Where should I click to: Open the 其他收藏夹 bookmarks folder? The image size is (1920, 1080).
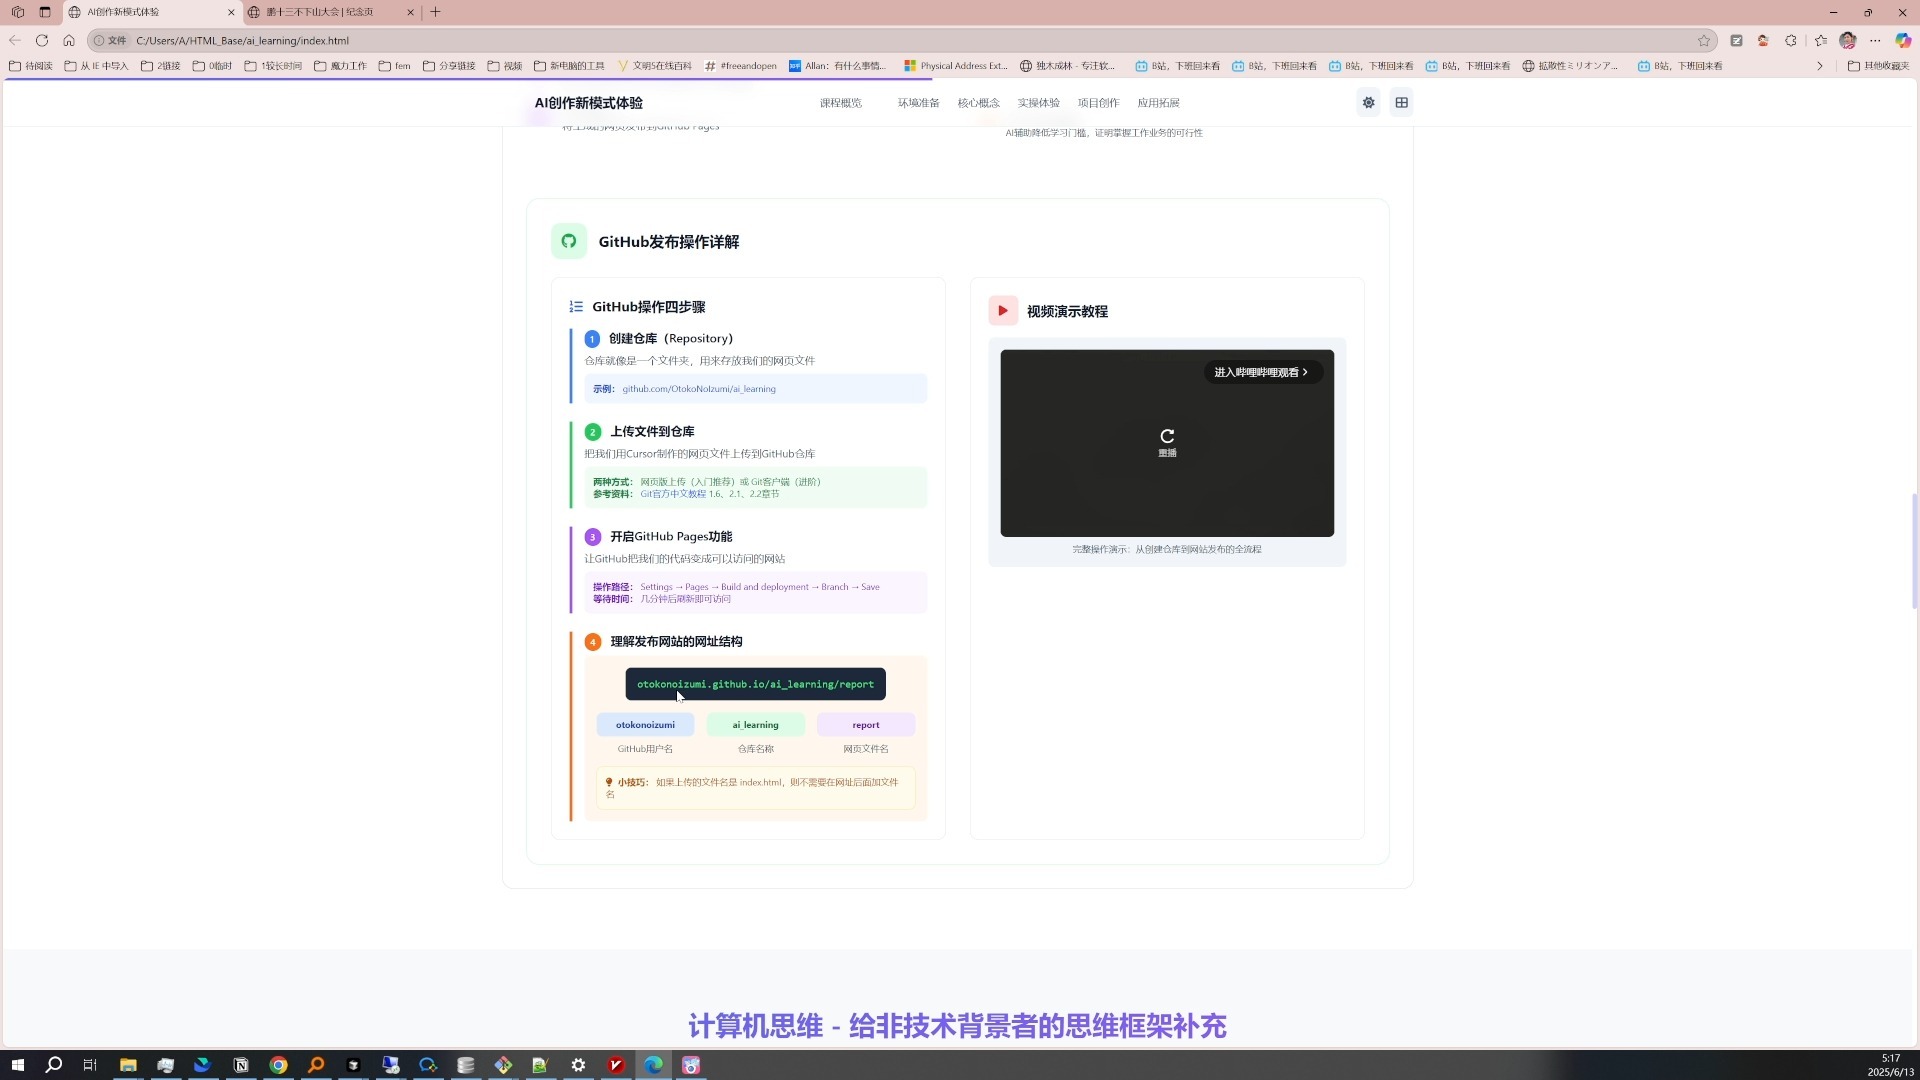1878,66
